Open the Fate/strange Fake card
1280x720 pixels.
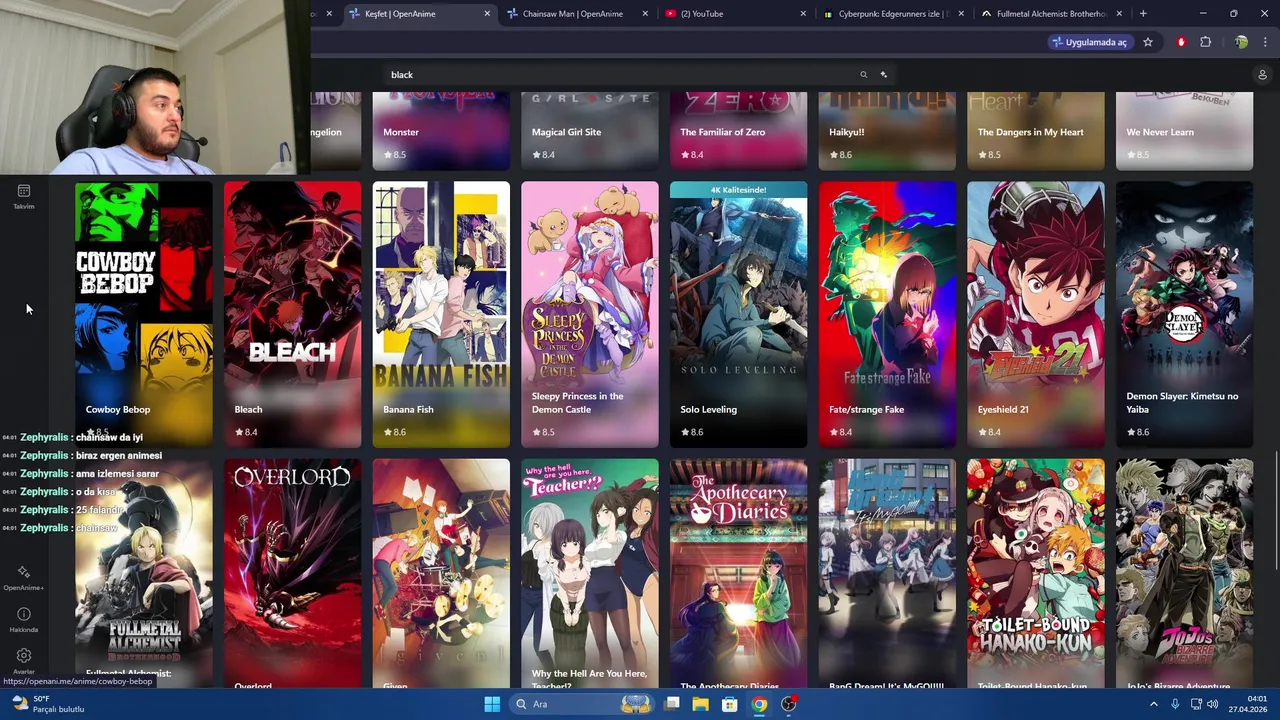[x=887, y=314]
